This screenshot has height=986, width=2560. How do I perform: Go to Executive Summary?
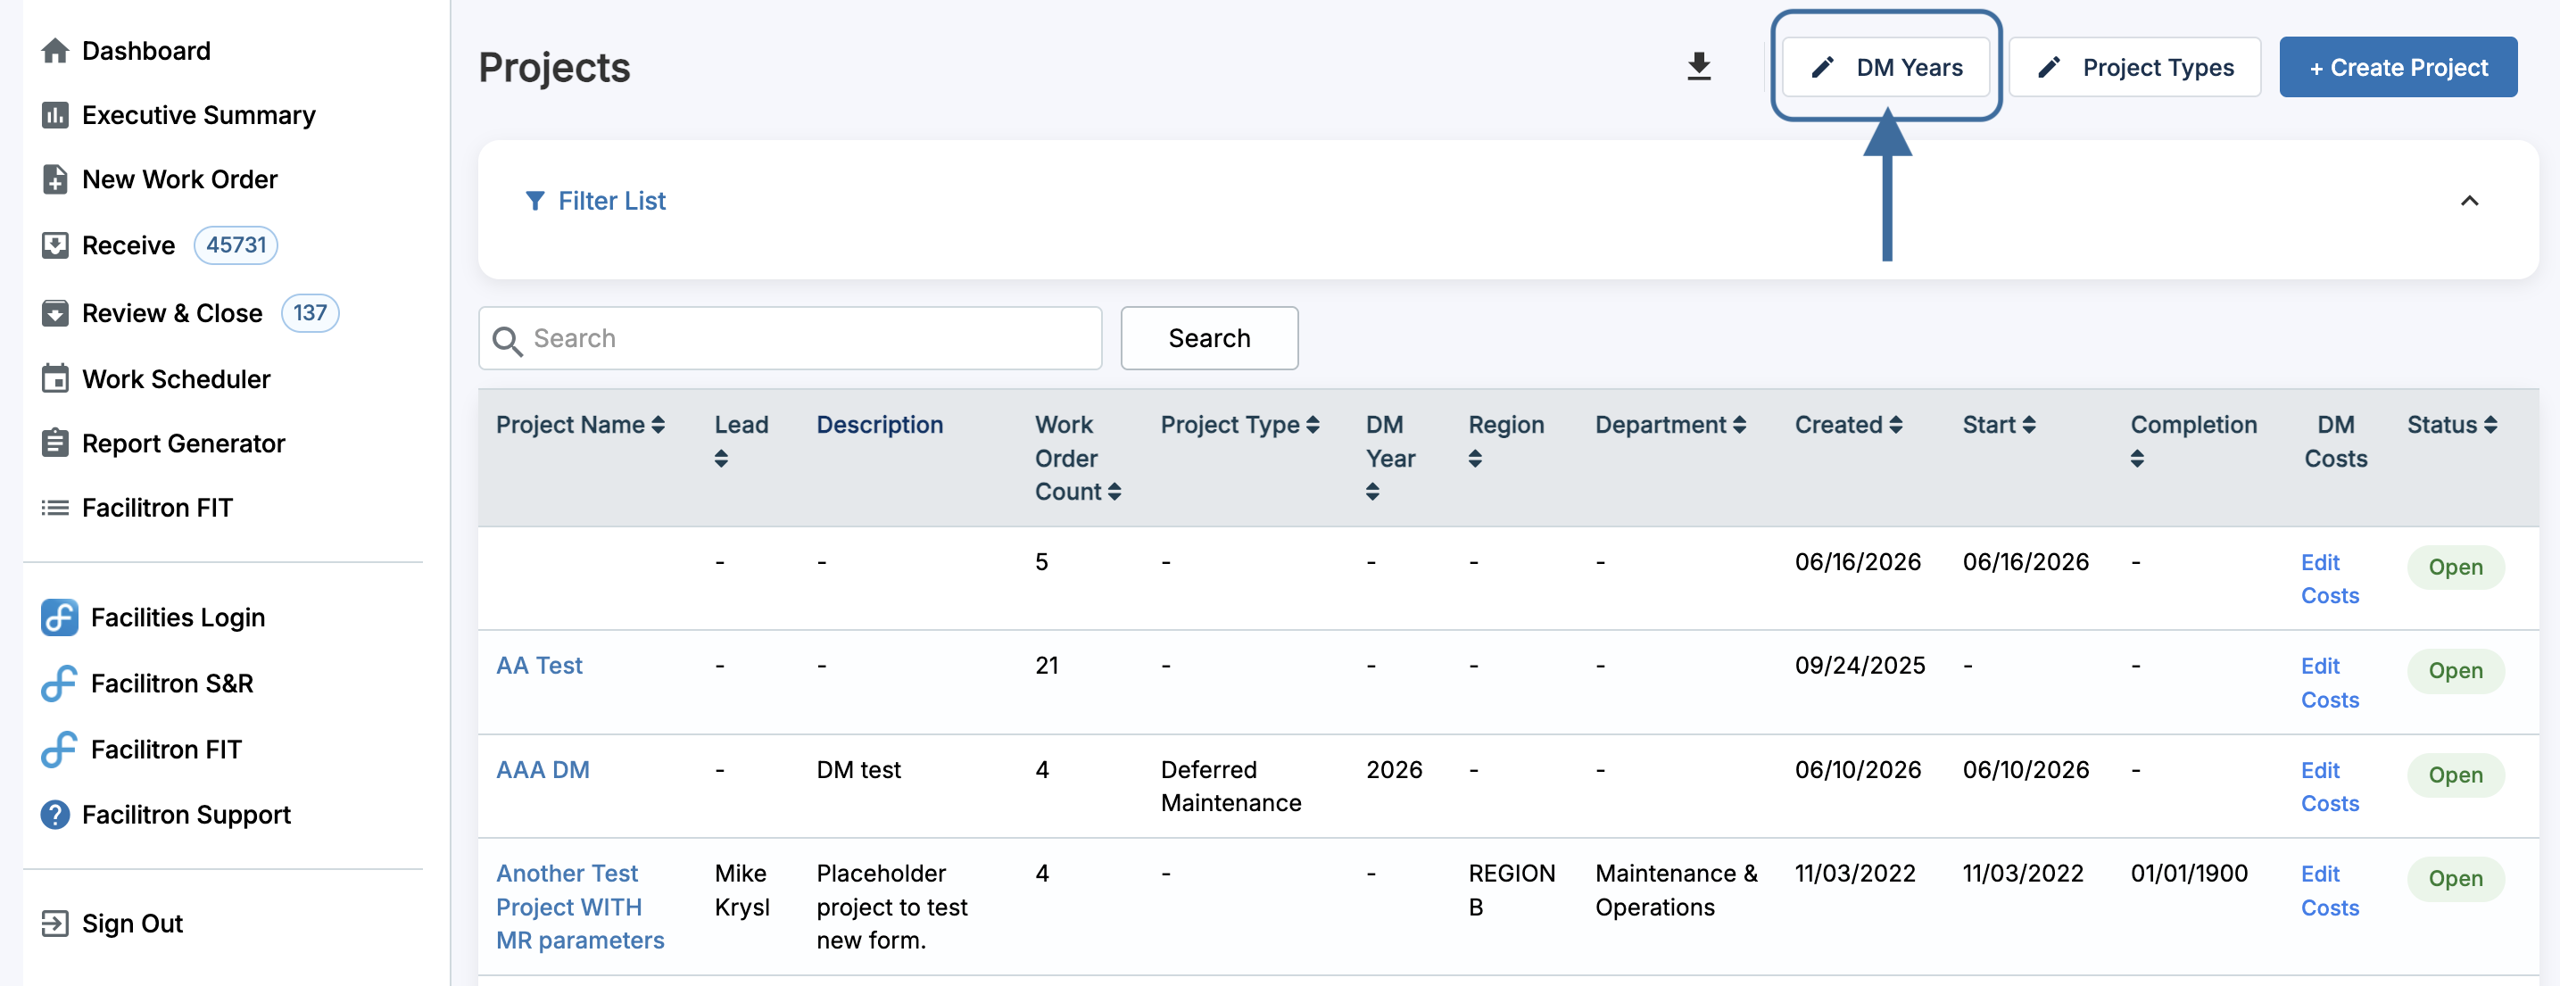(198, 115)
